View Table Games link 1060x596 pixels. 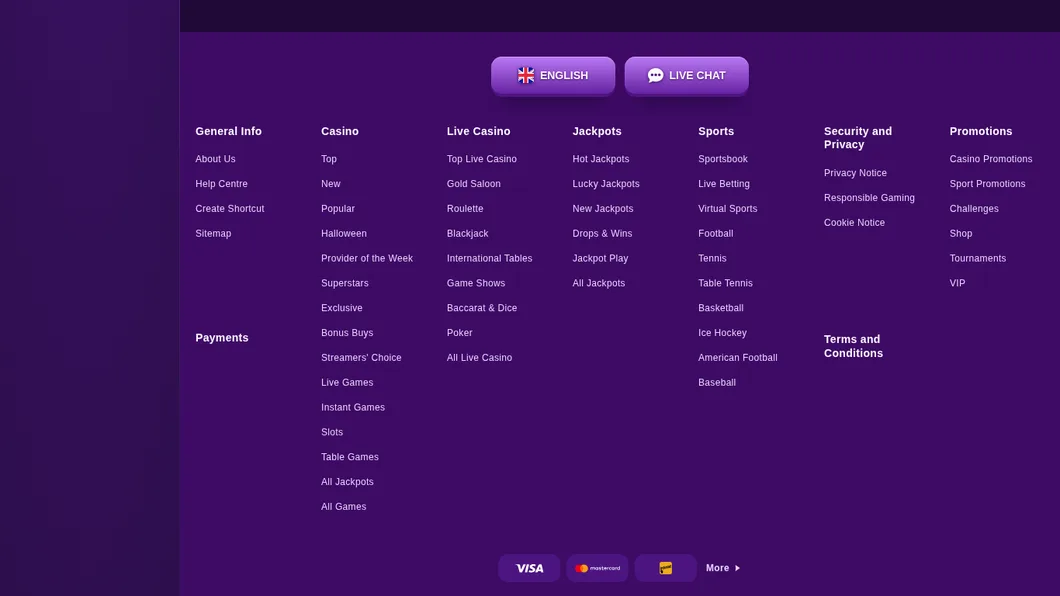[x=350, y=457]
